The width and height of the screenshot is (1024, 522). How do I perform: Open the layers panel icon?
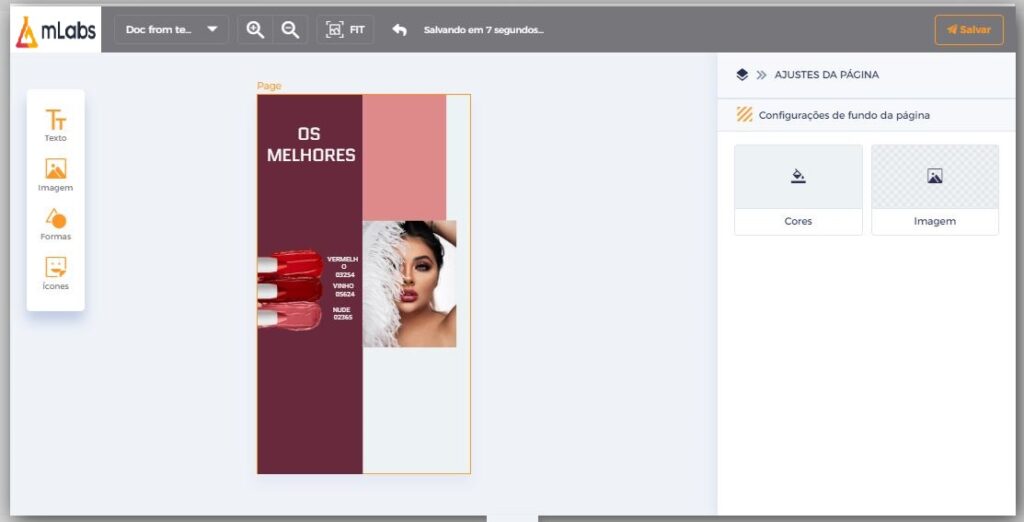(x=742, y=74)
